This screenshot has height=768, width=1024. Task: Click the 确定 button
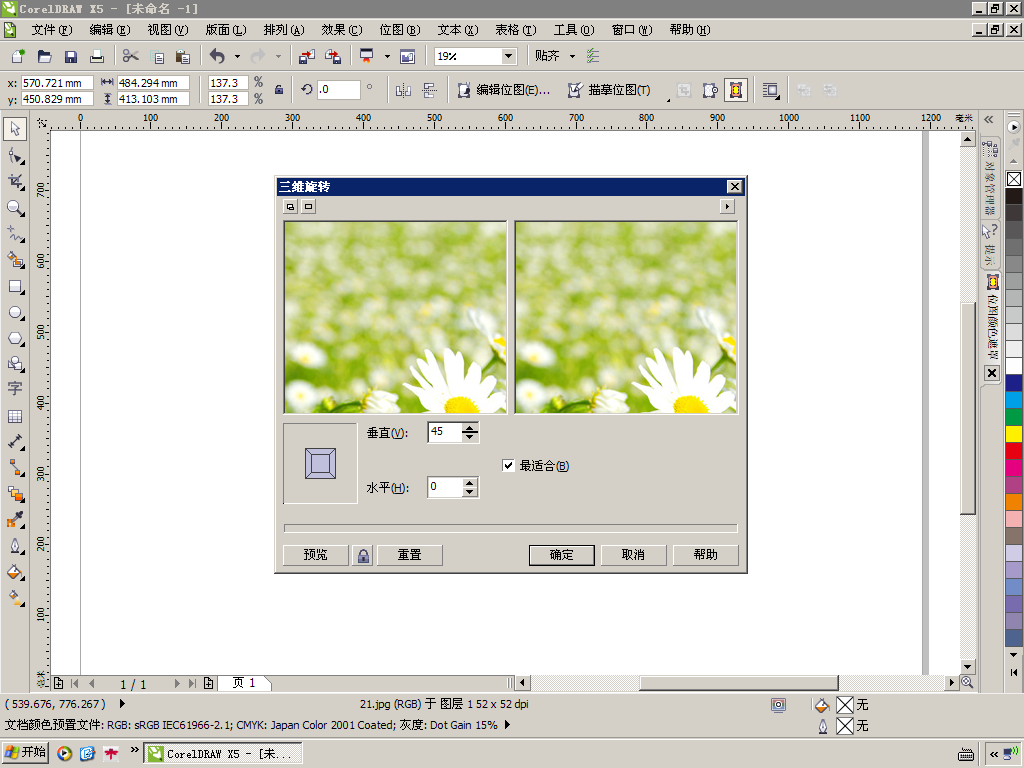[562, 555]
